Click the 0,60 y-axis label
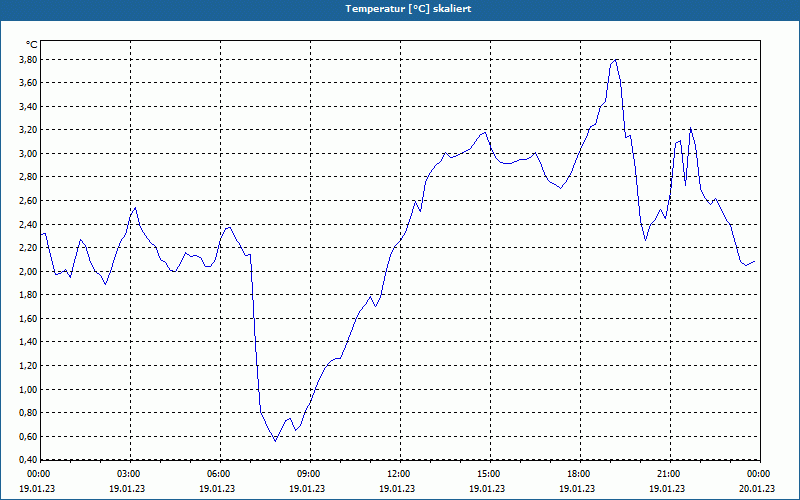This screenshot has height=500, width=800. click(x=28, y=437)
